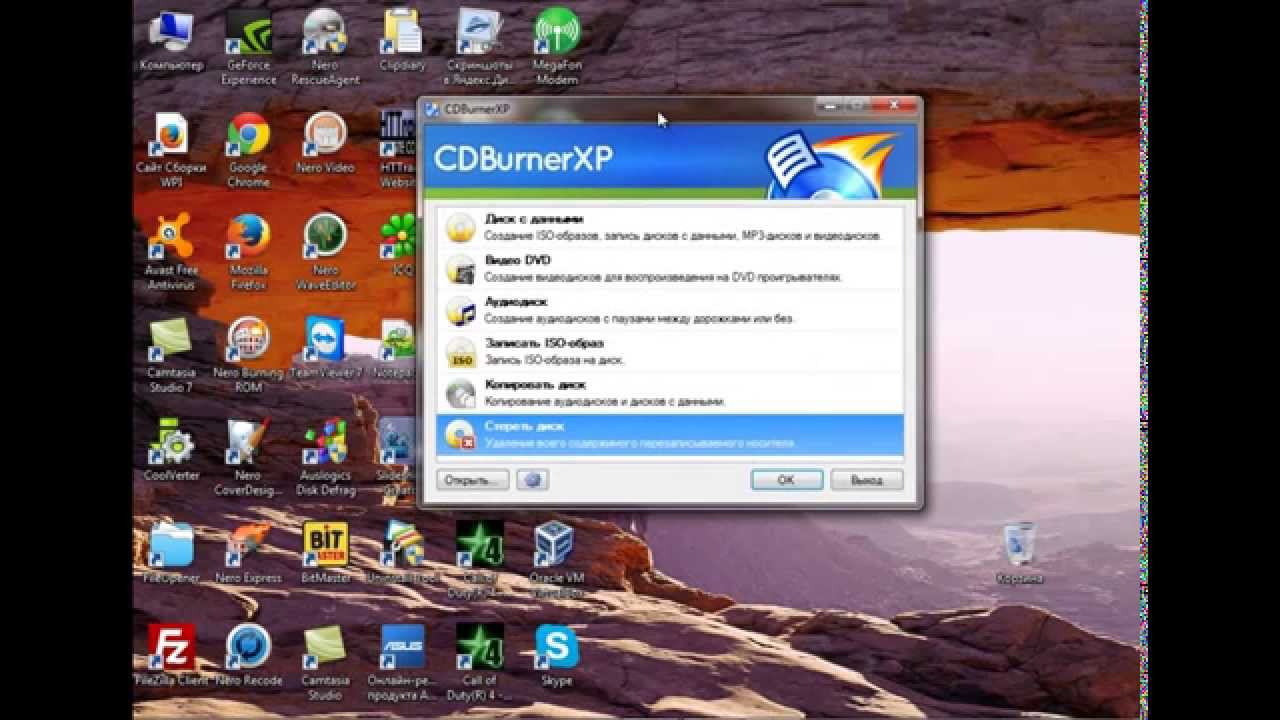Viewport: 1280px width, 720px height.
Task: Choose 'Записать ISO-образ' burn ISO option
Action: (669, 351)
